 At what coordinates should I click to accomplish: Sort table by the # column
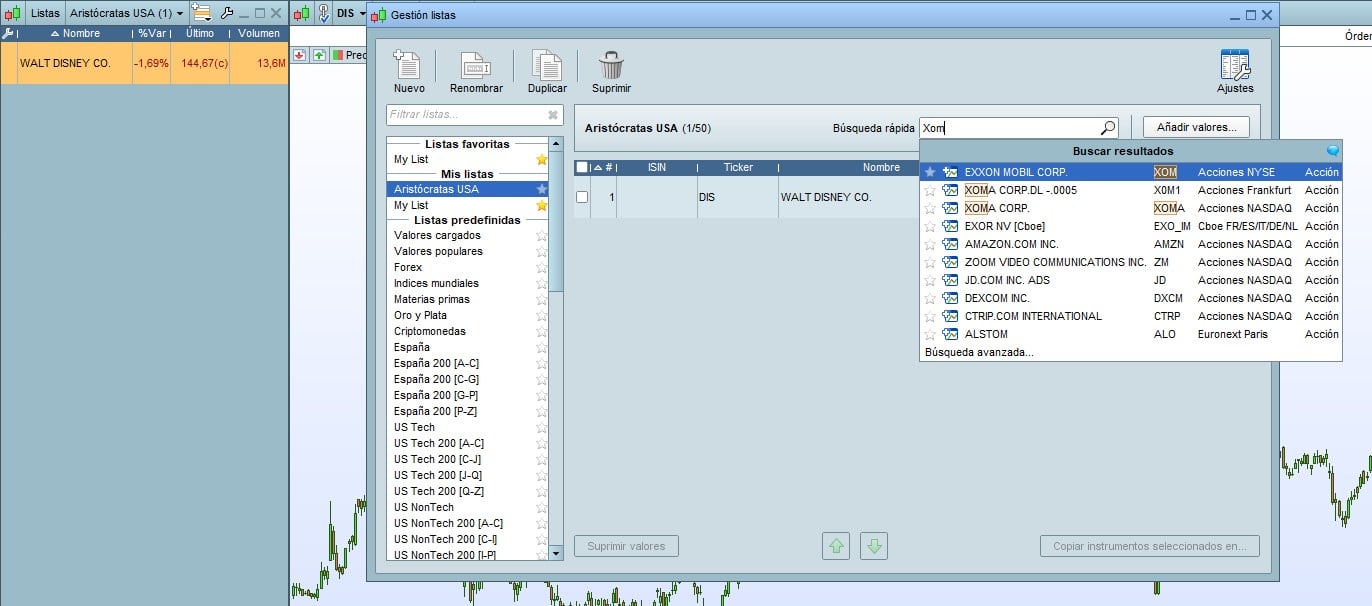604,167
